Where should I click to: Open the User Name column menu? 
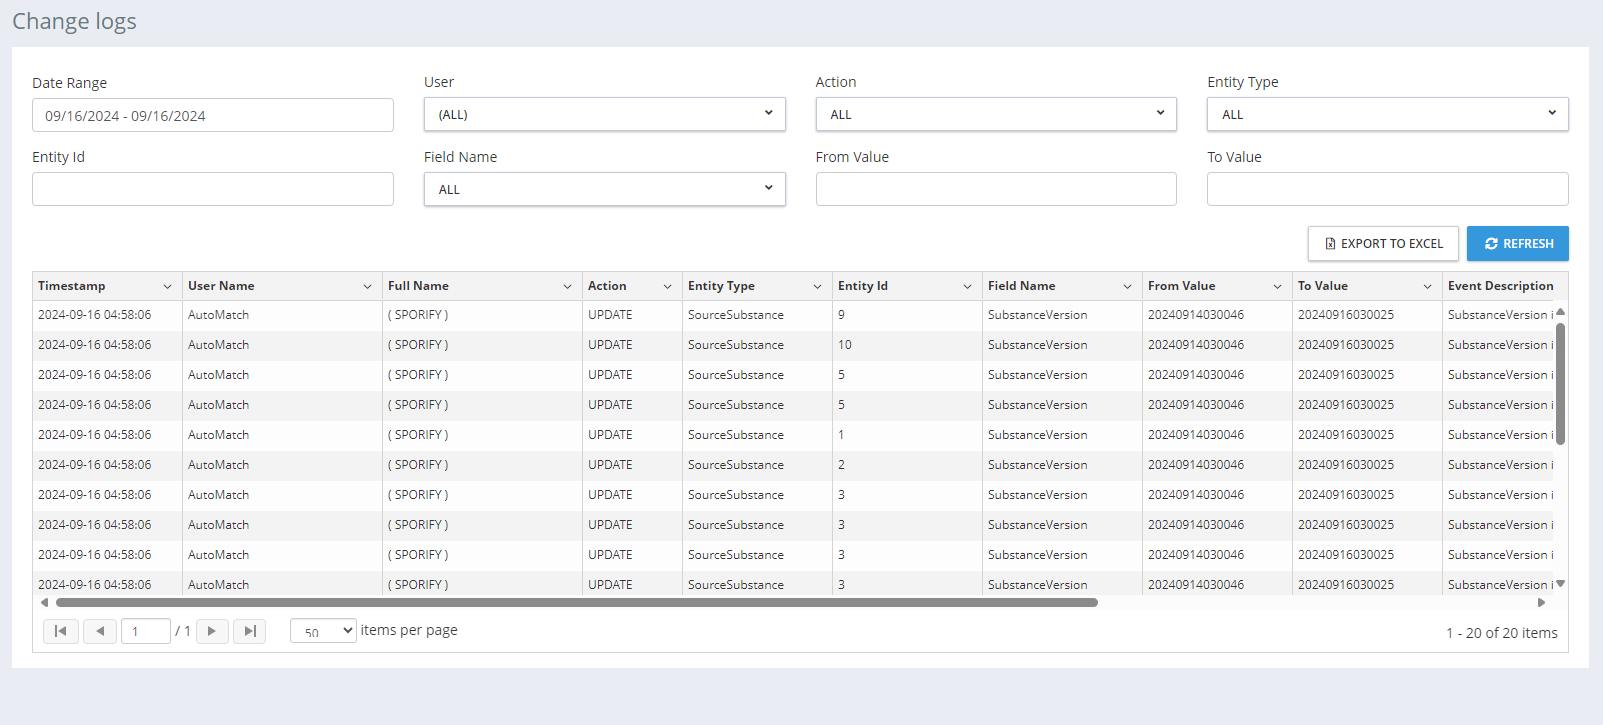coord(367,287)
